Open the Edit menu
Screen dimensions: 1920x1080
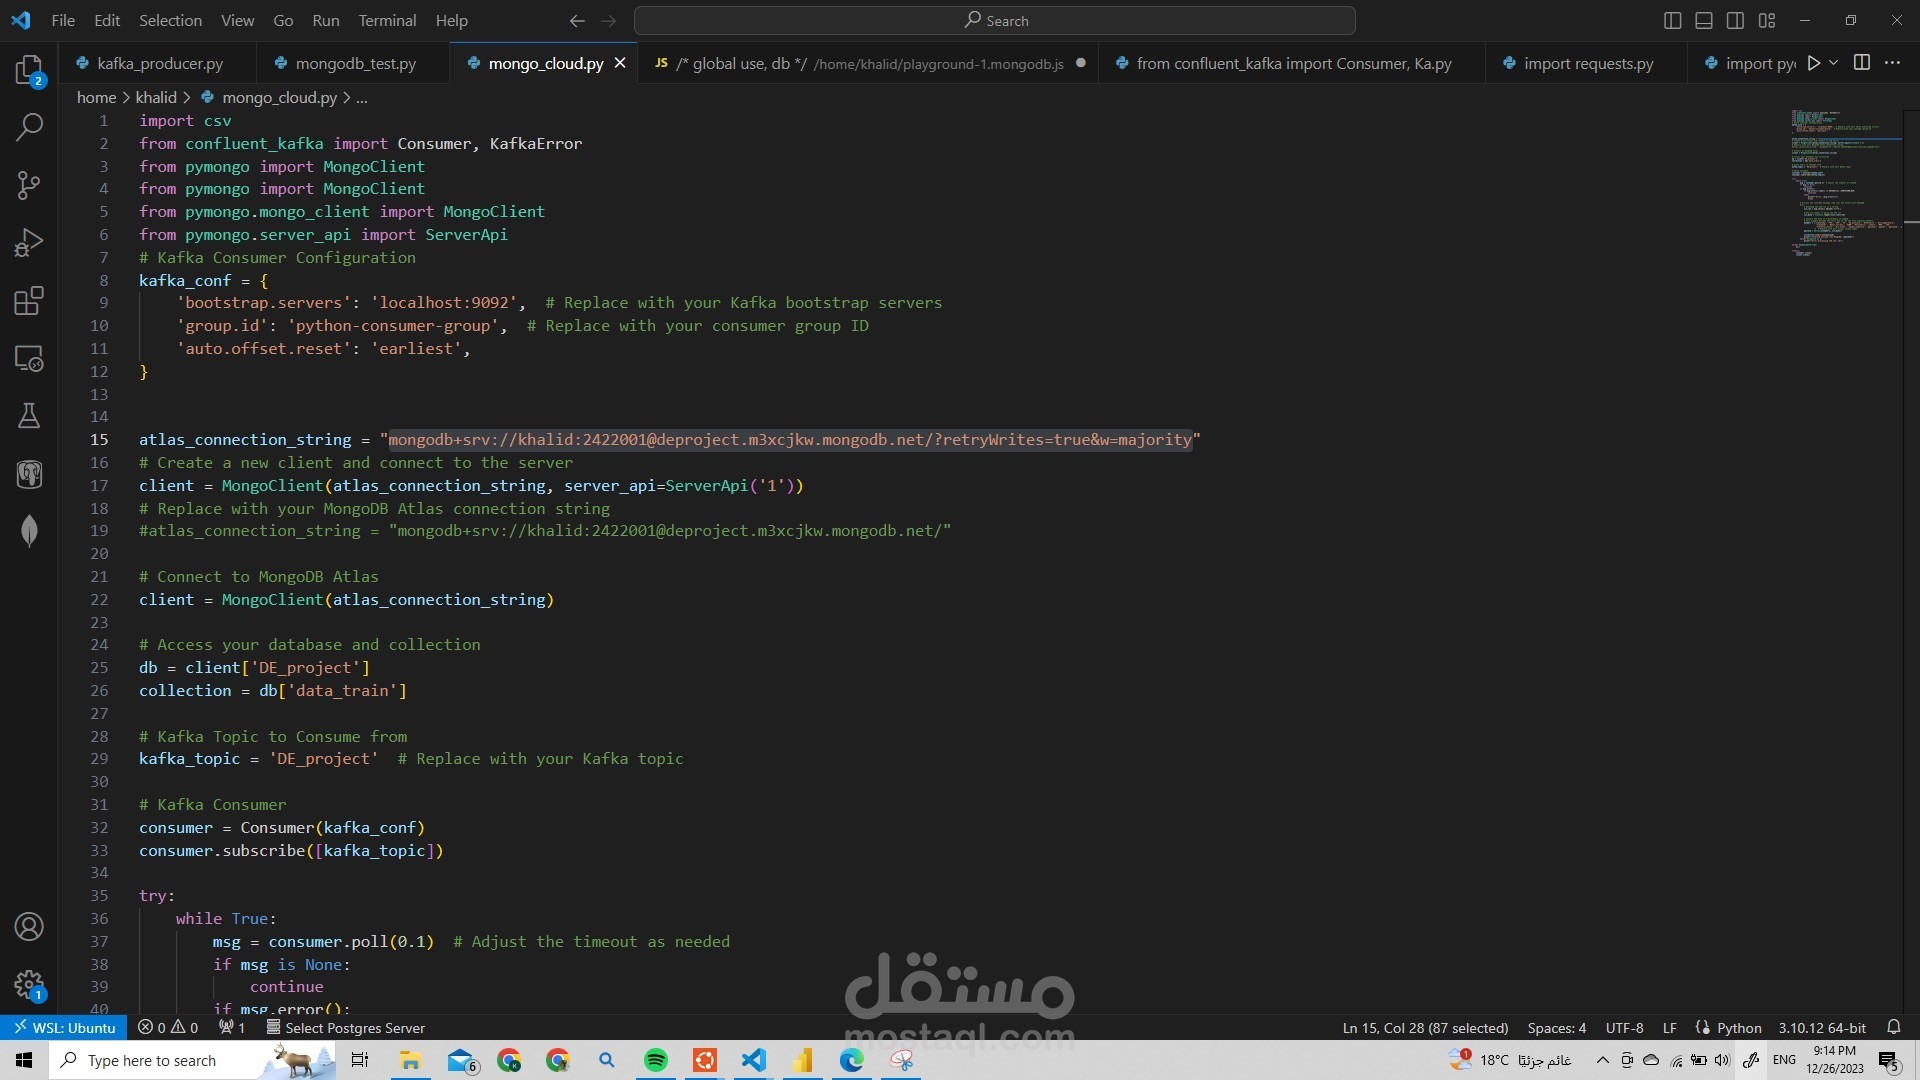coord(107,20)
